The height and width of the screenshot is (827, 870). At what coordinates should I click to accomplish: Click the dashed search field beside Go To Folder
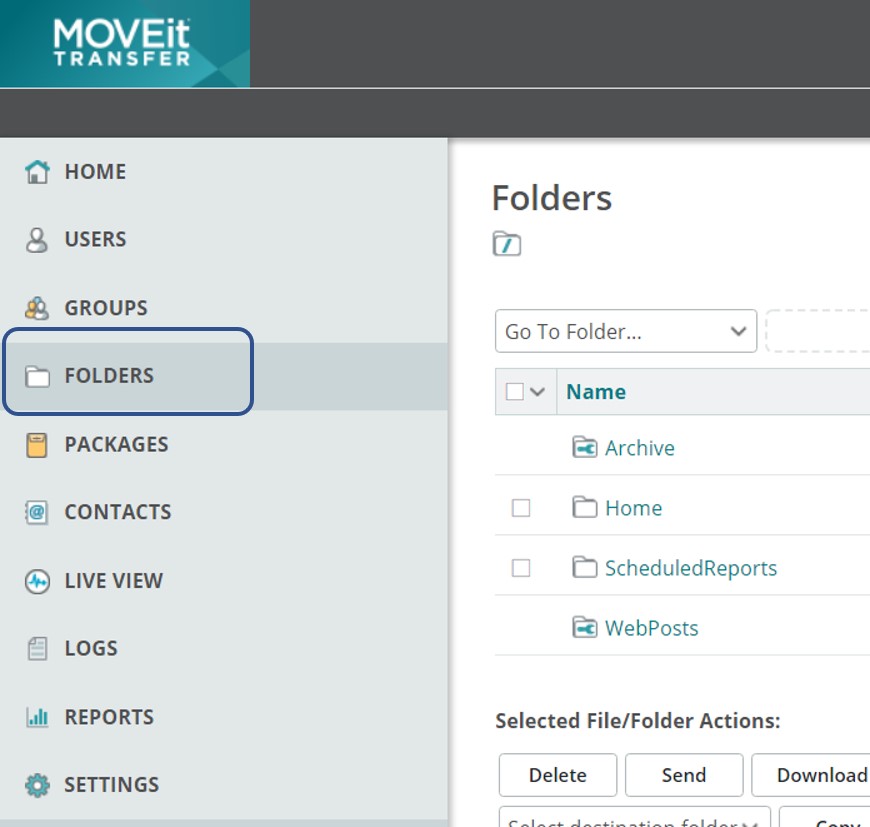(818, 331)
